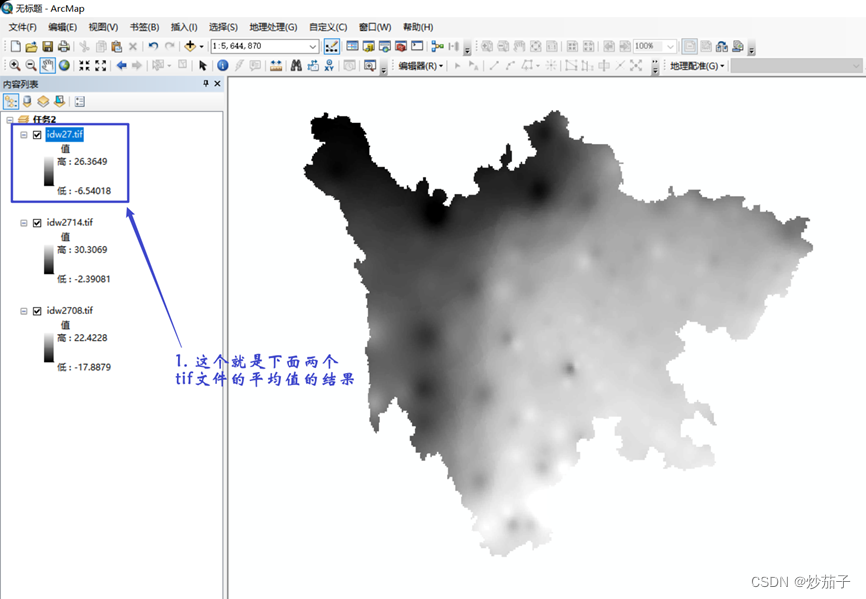Click the 地理配准(G) button
The image size is (866, 599).
pyautogui.click(x=695, y=66)
